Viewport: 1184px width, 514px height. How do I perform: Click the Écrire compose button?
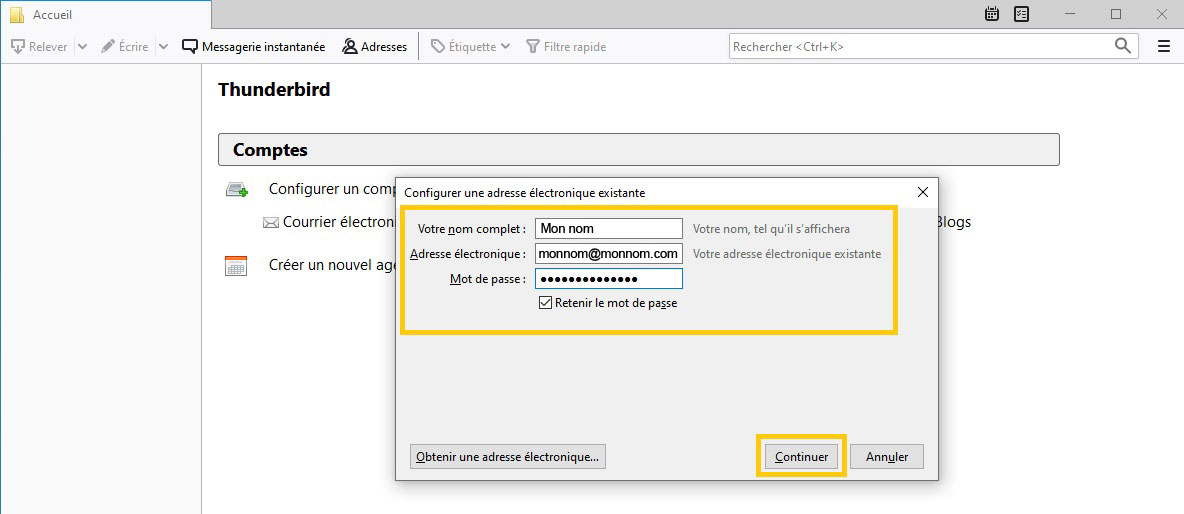[124, 47]
